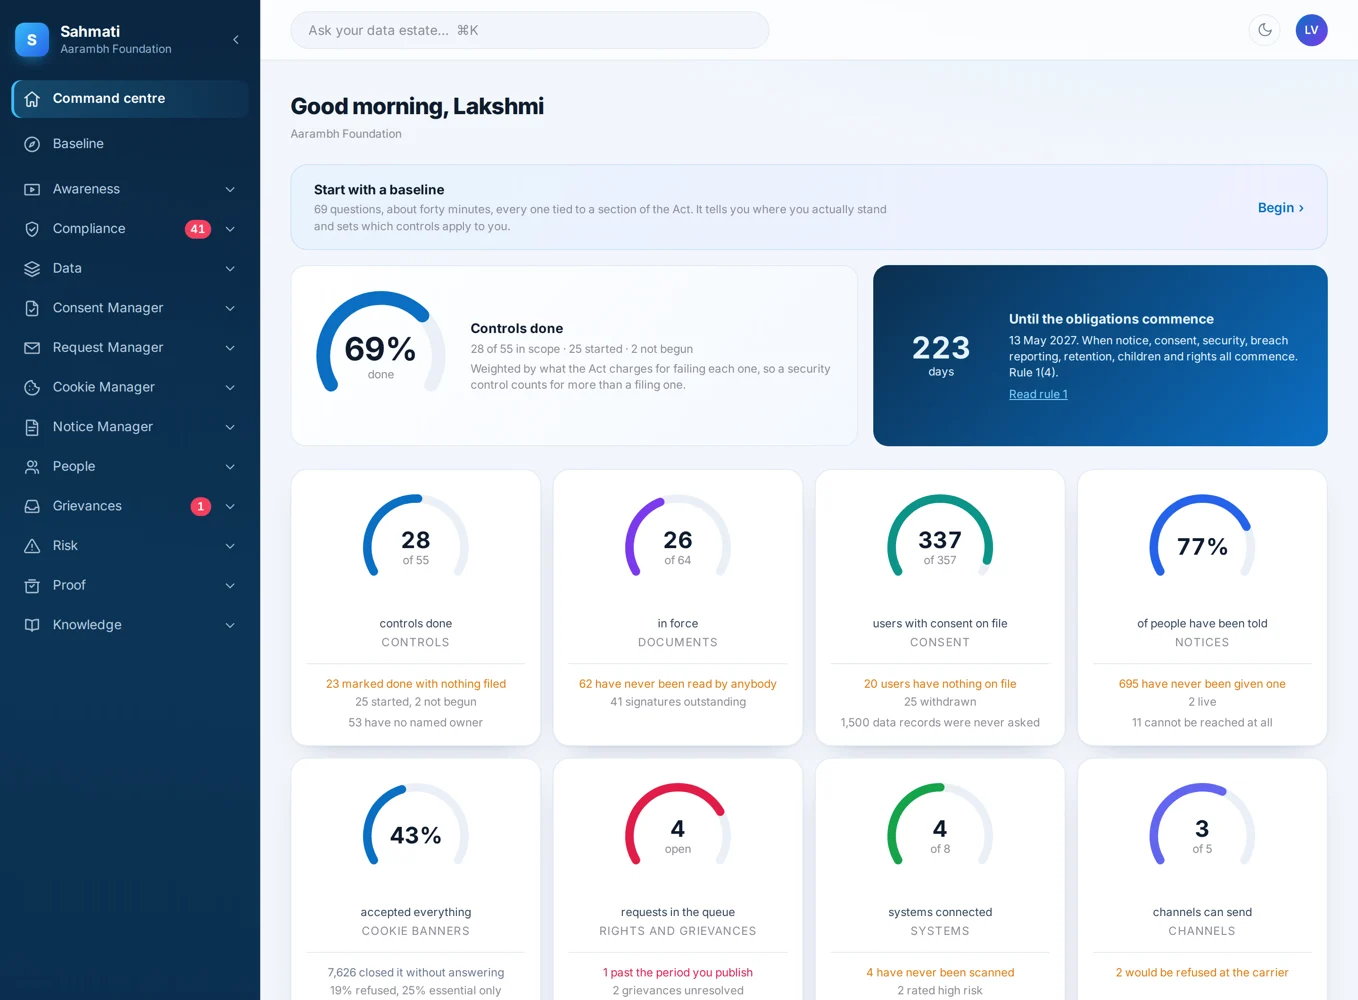Expand the Awareness menu chevron
Screen dimensions: 1358x1000
pyautogui.click(x=230, y=189)
